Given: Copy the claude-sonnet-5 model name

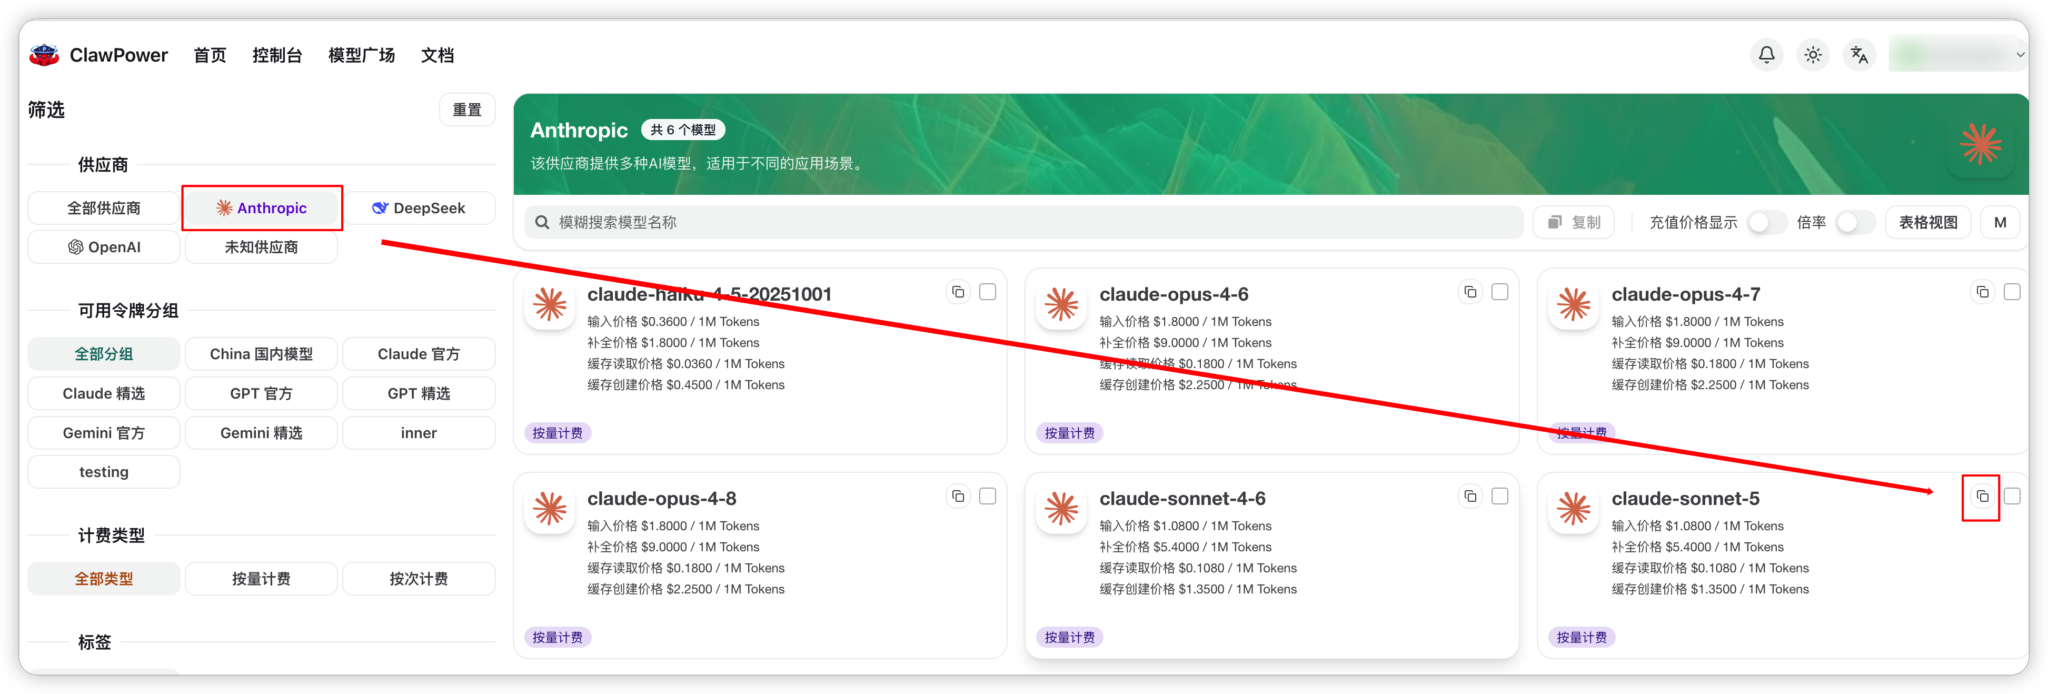Looking at the screenshot, I should pos(1982,496).
